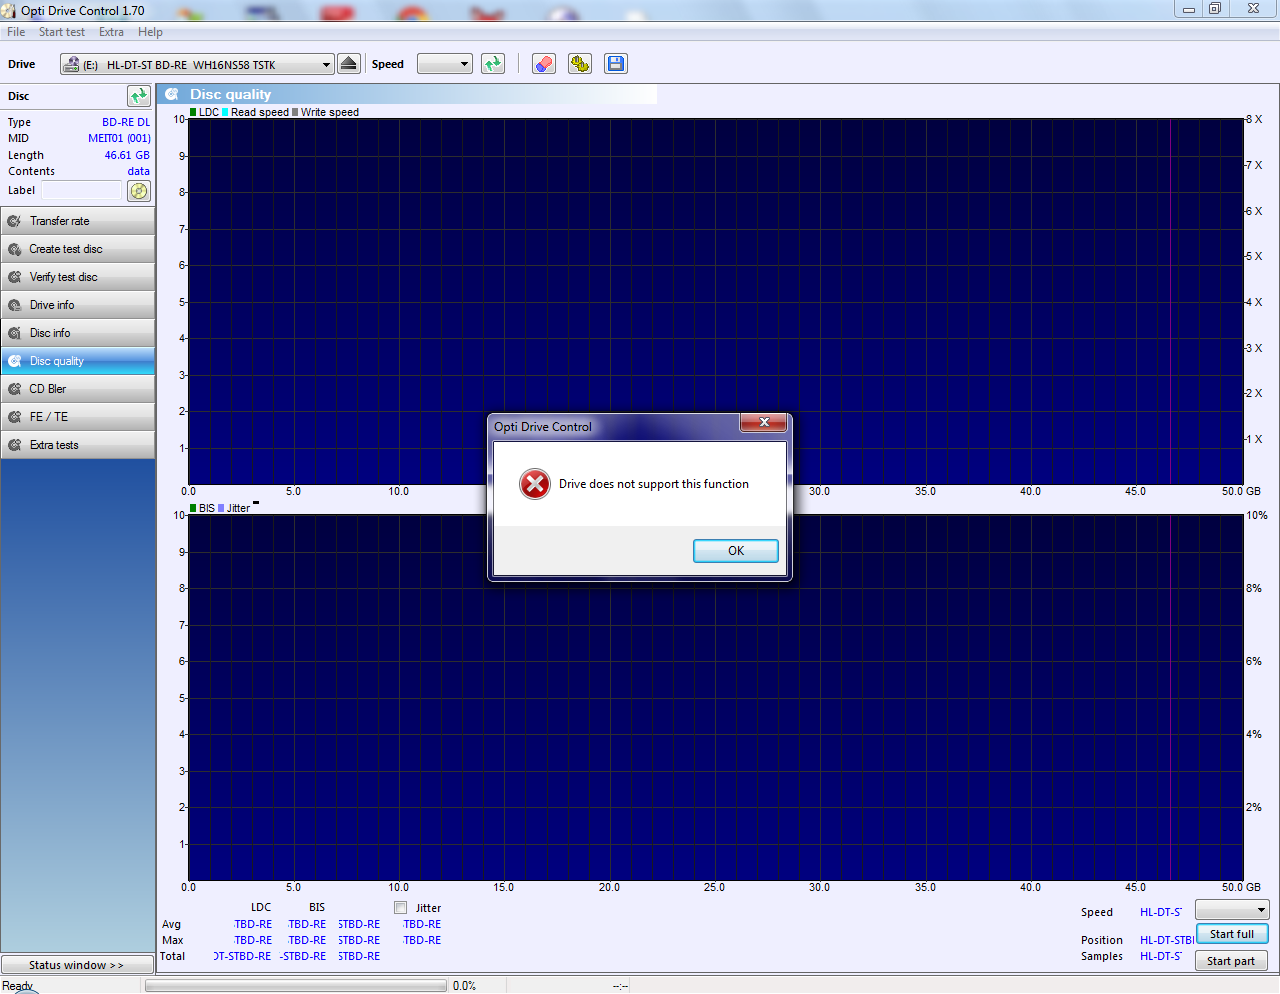
Task: Click the save floppy disk icon
Action: coord(616,64)
